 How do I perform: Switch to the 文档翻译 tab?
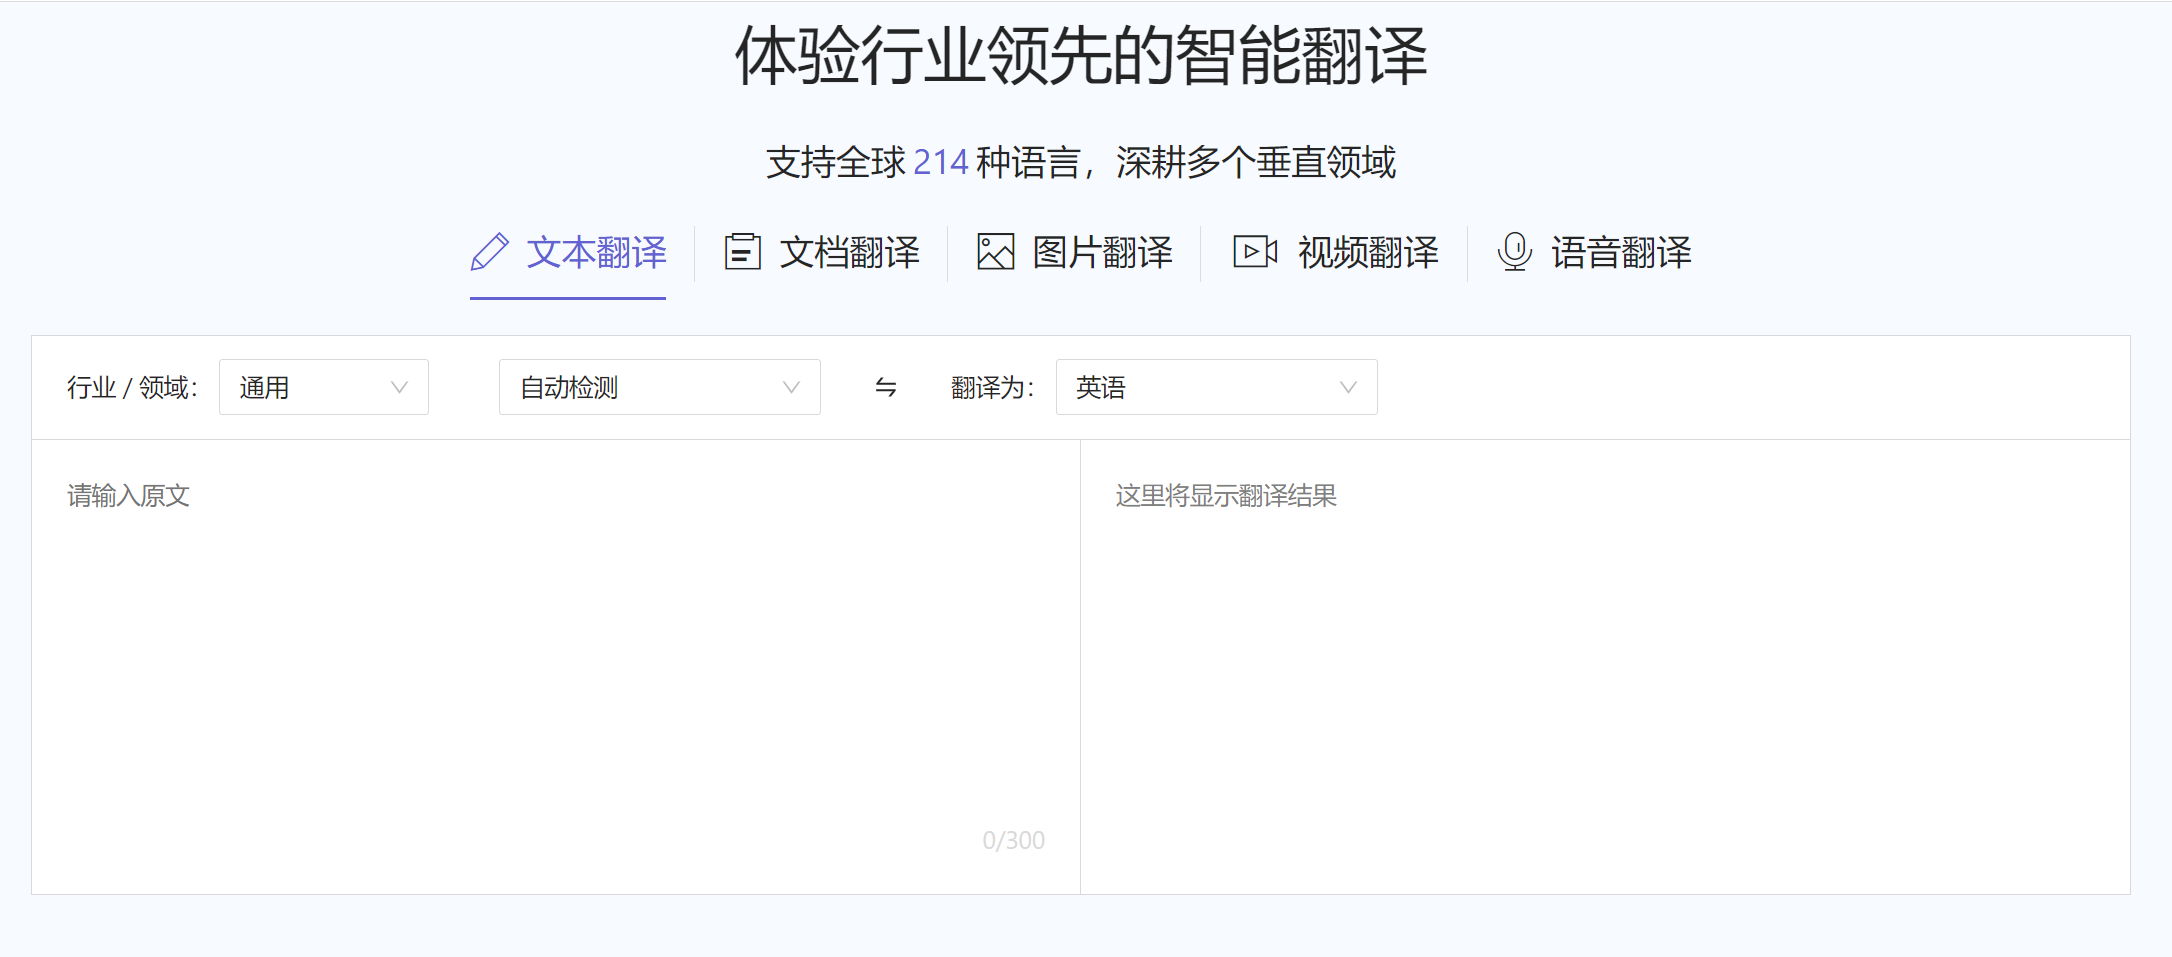[x=850, y=252]
